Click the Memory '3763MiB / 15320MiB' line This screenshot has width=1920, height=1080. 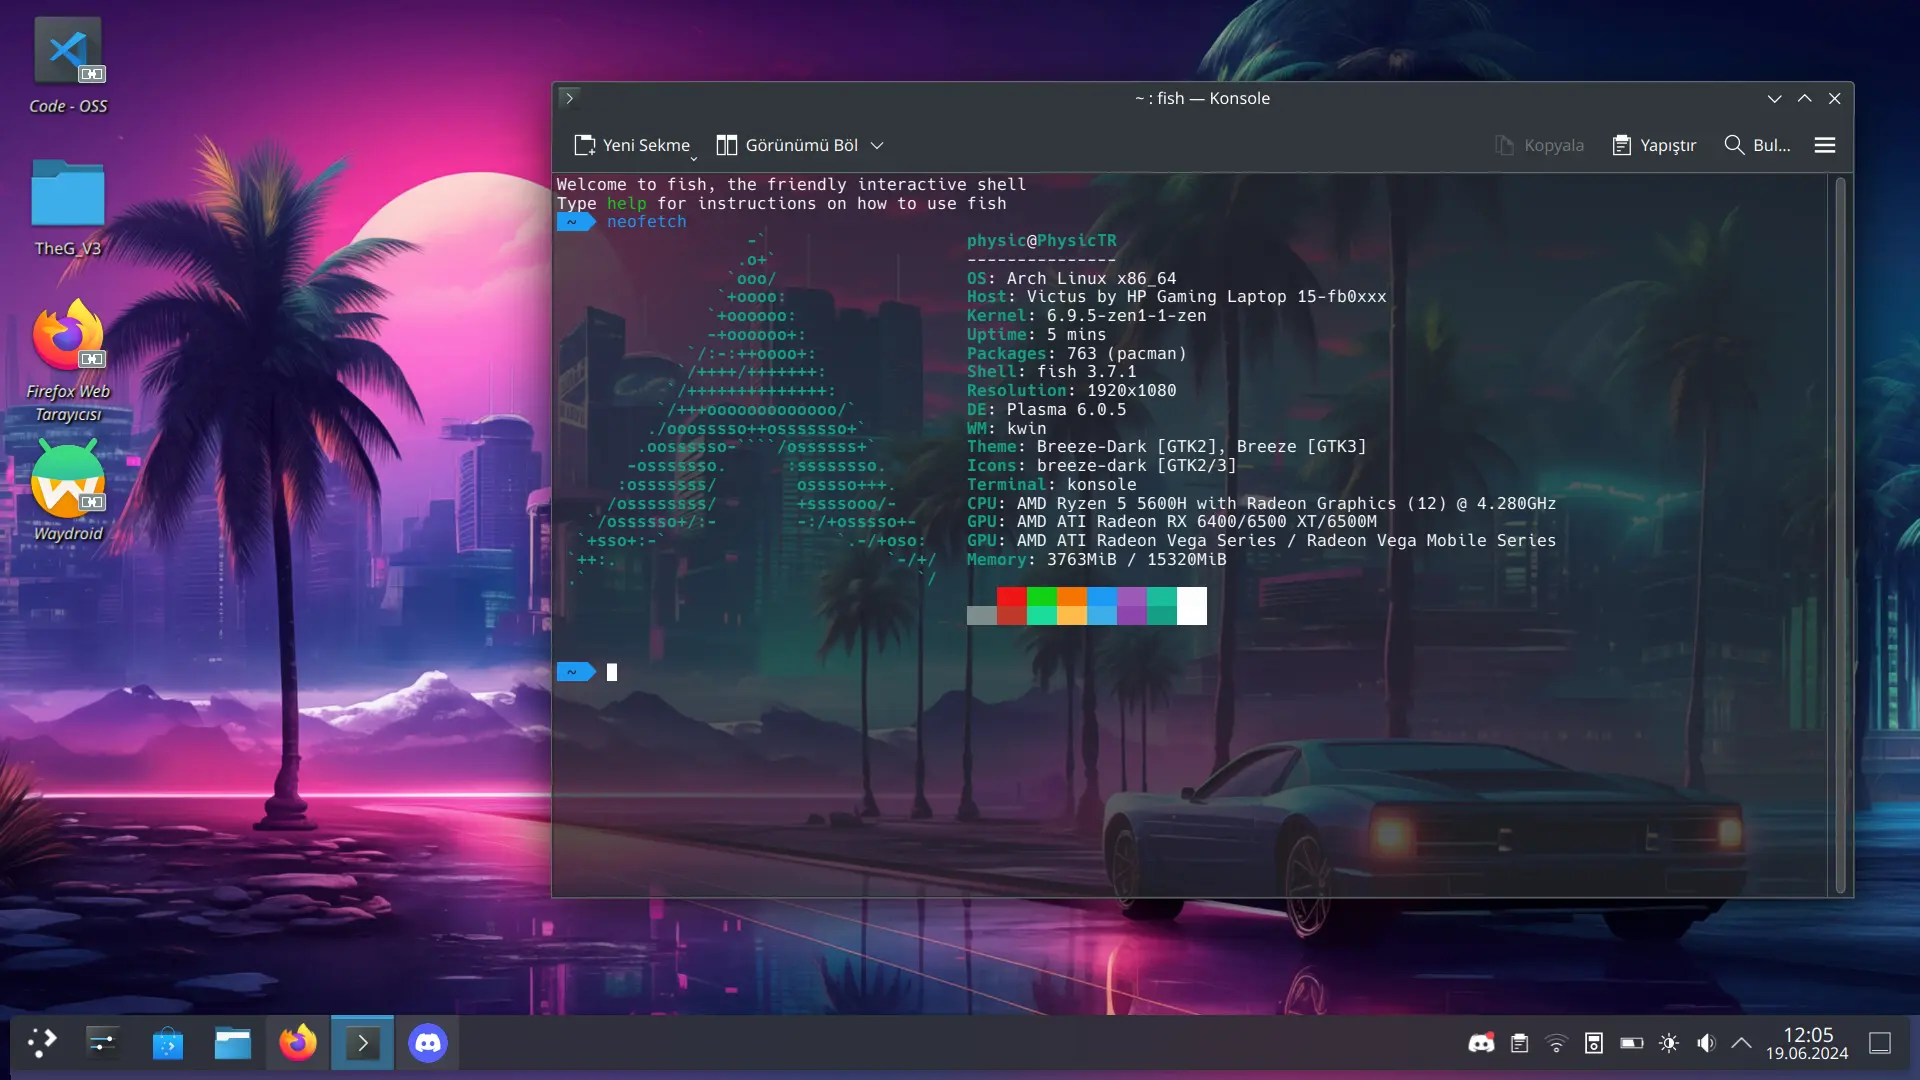(1096, 559)
